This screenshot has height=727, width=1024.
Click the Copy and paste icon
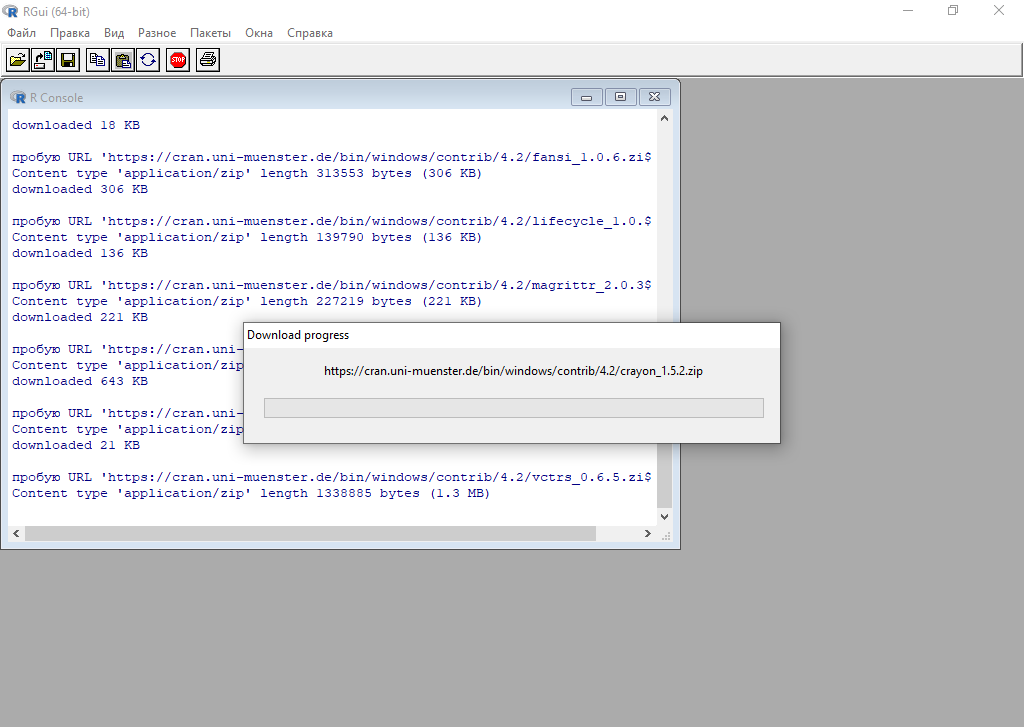[147, 60]
